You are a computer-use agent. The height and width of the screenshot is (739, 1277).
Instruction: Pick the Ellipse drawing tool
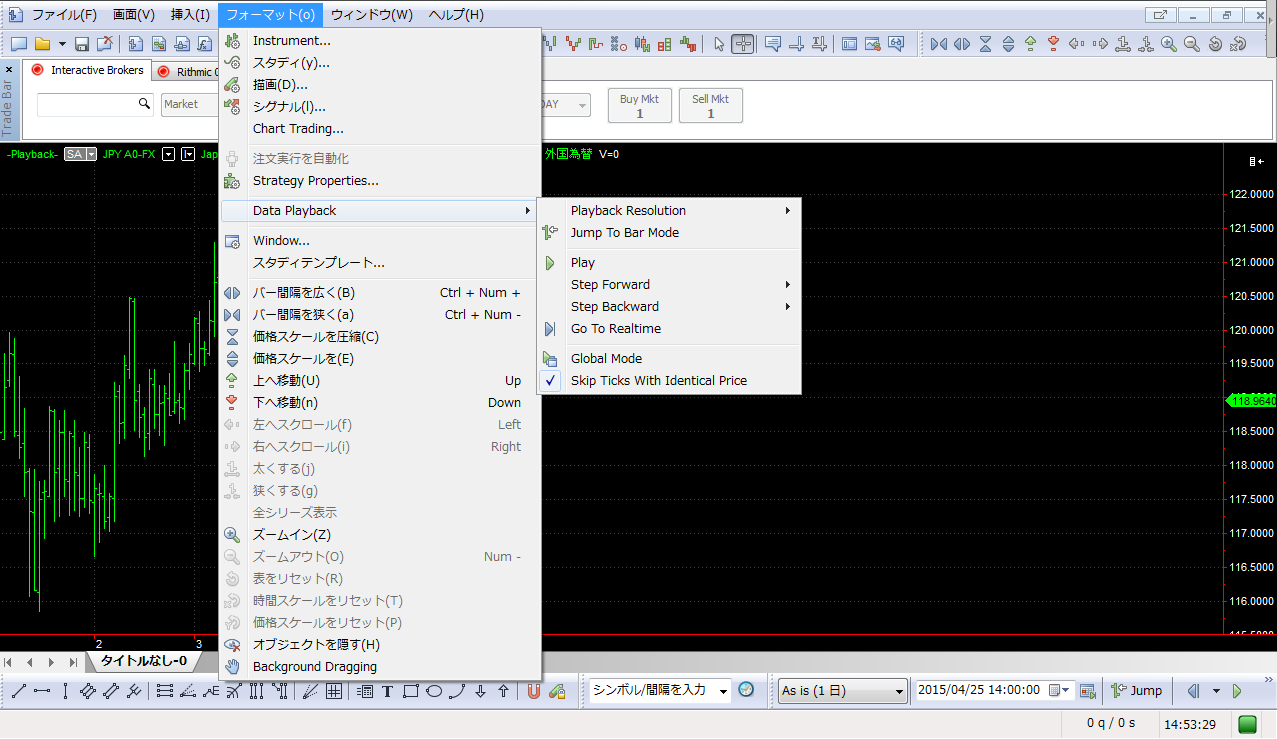[434, 691]
